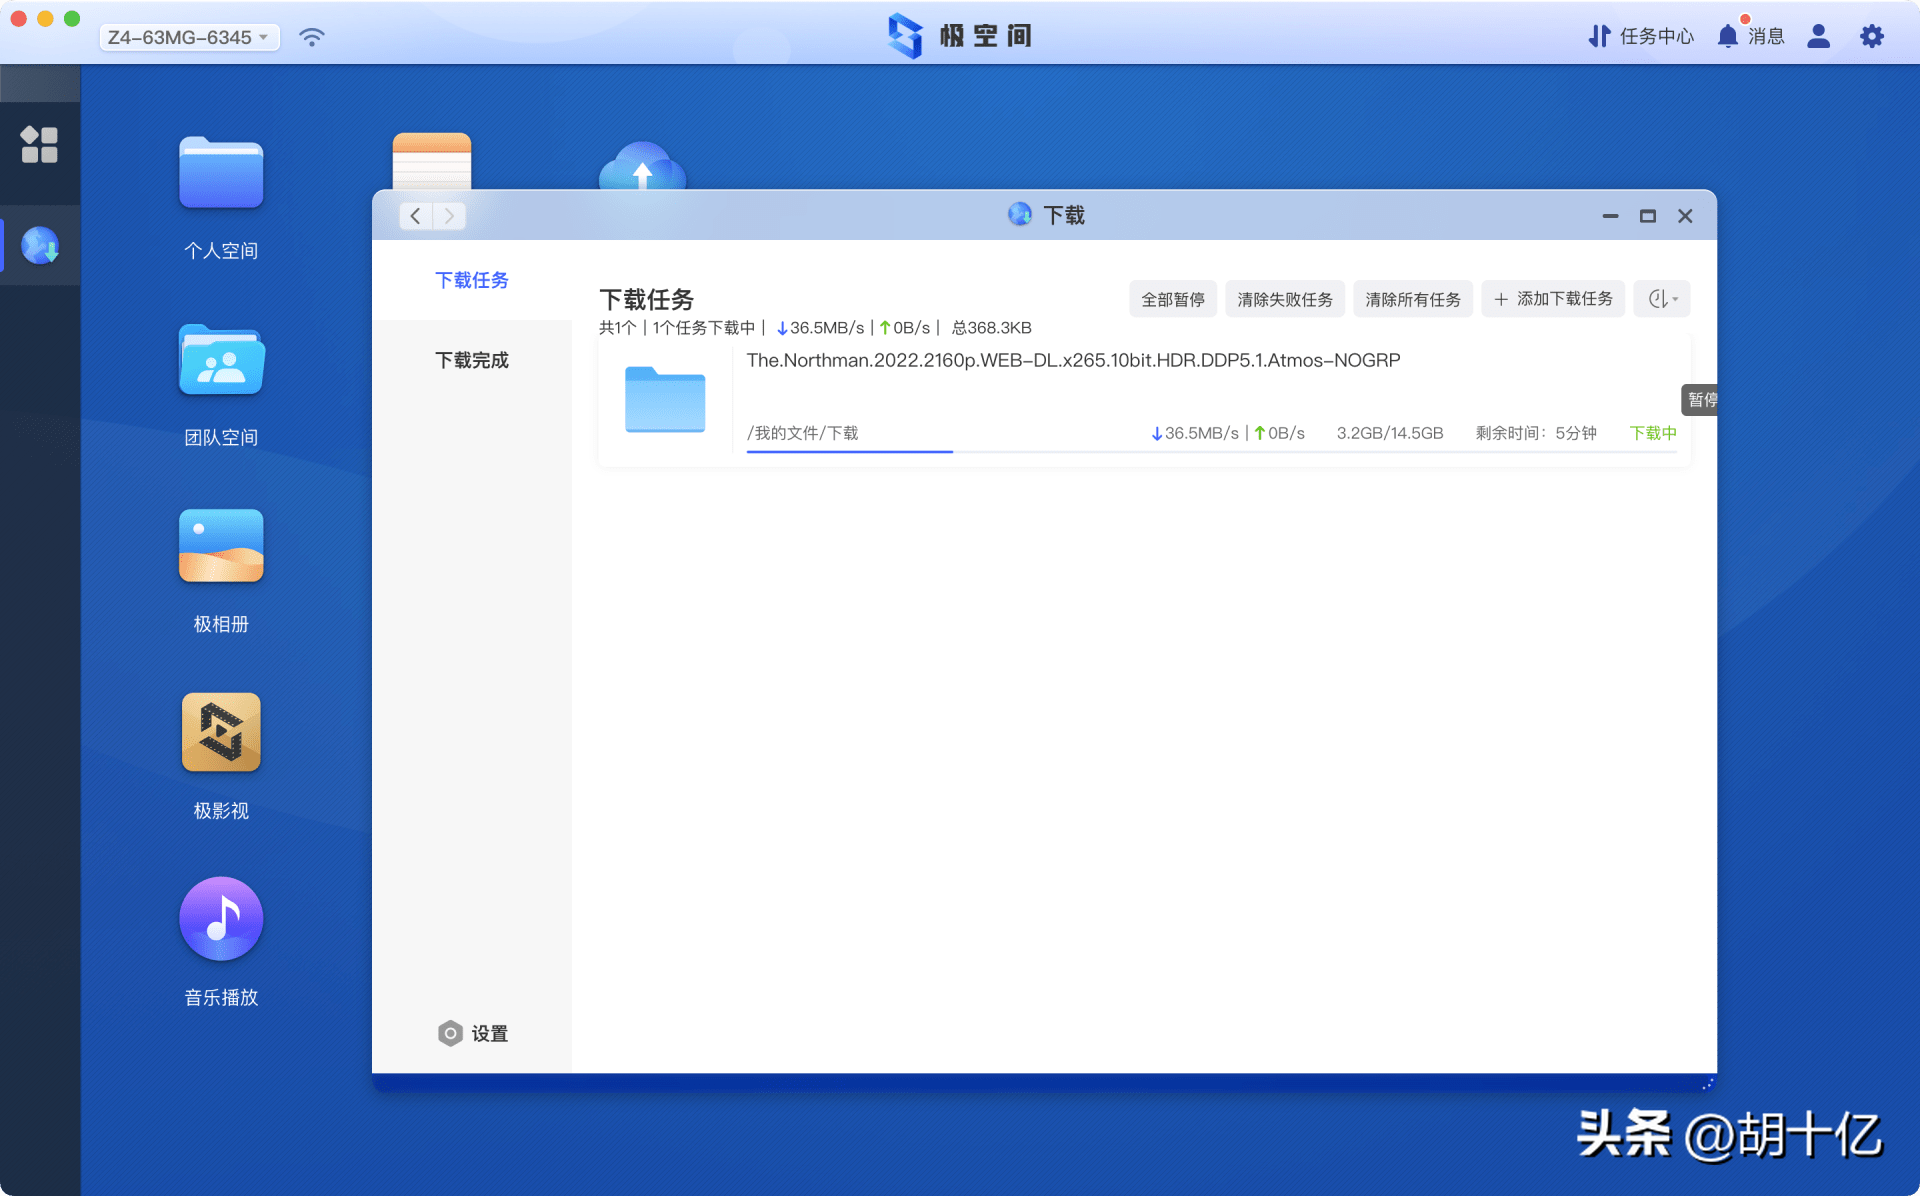Open 消息 notifications bell
Viewport: 1920px width, 1196px height.
[1750, 36]
